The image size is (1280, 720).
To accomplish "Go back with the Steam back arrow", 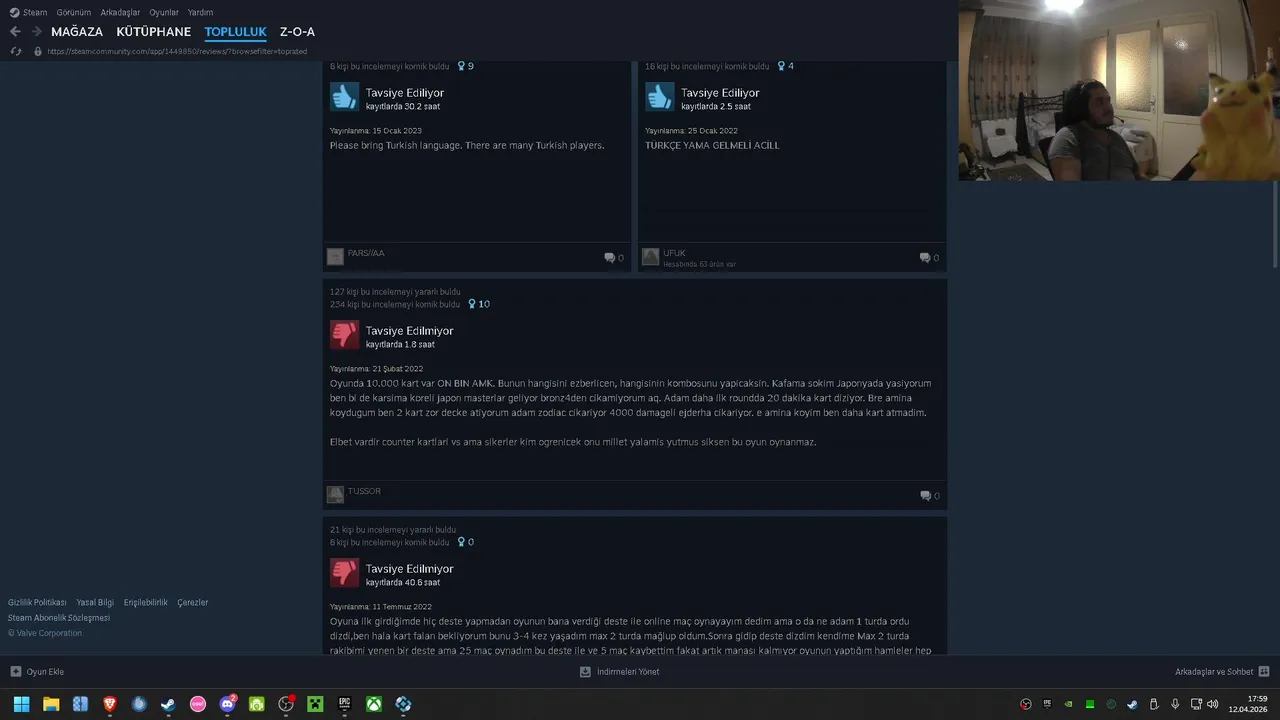I will [15, 32].
